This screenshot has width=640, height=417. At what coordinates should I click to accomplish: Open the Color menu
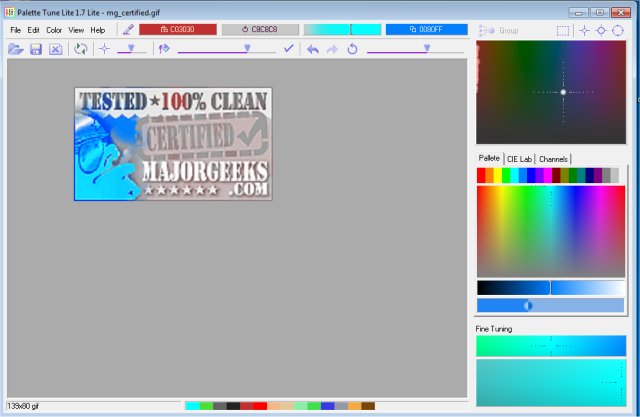pos(54,30)
